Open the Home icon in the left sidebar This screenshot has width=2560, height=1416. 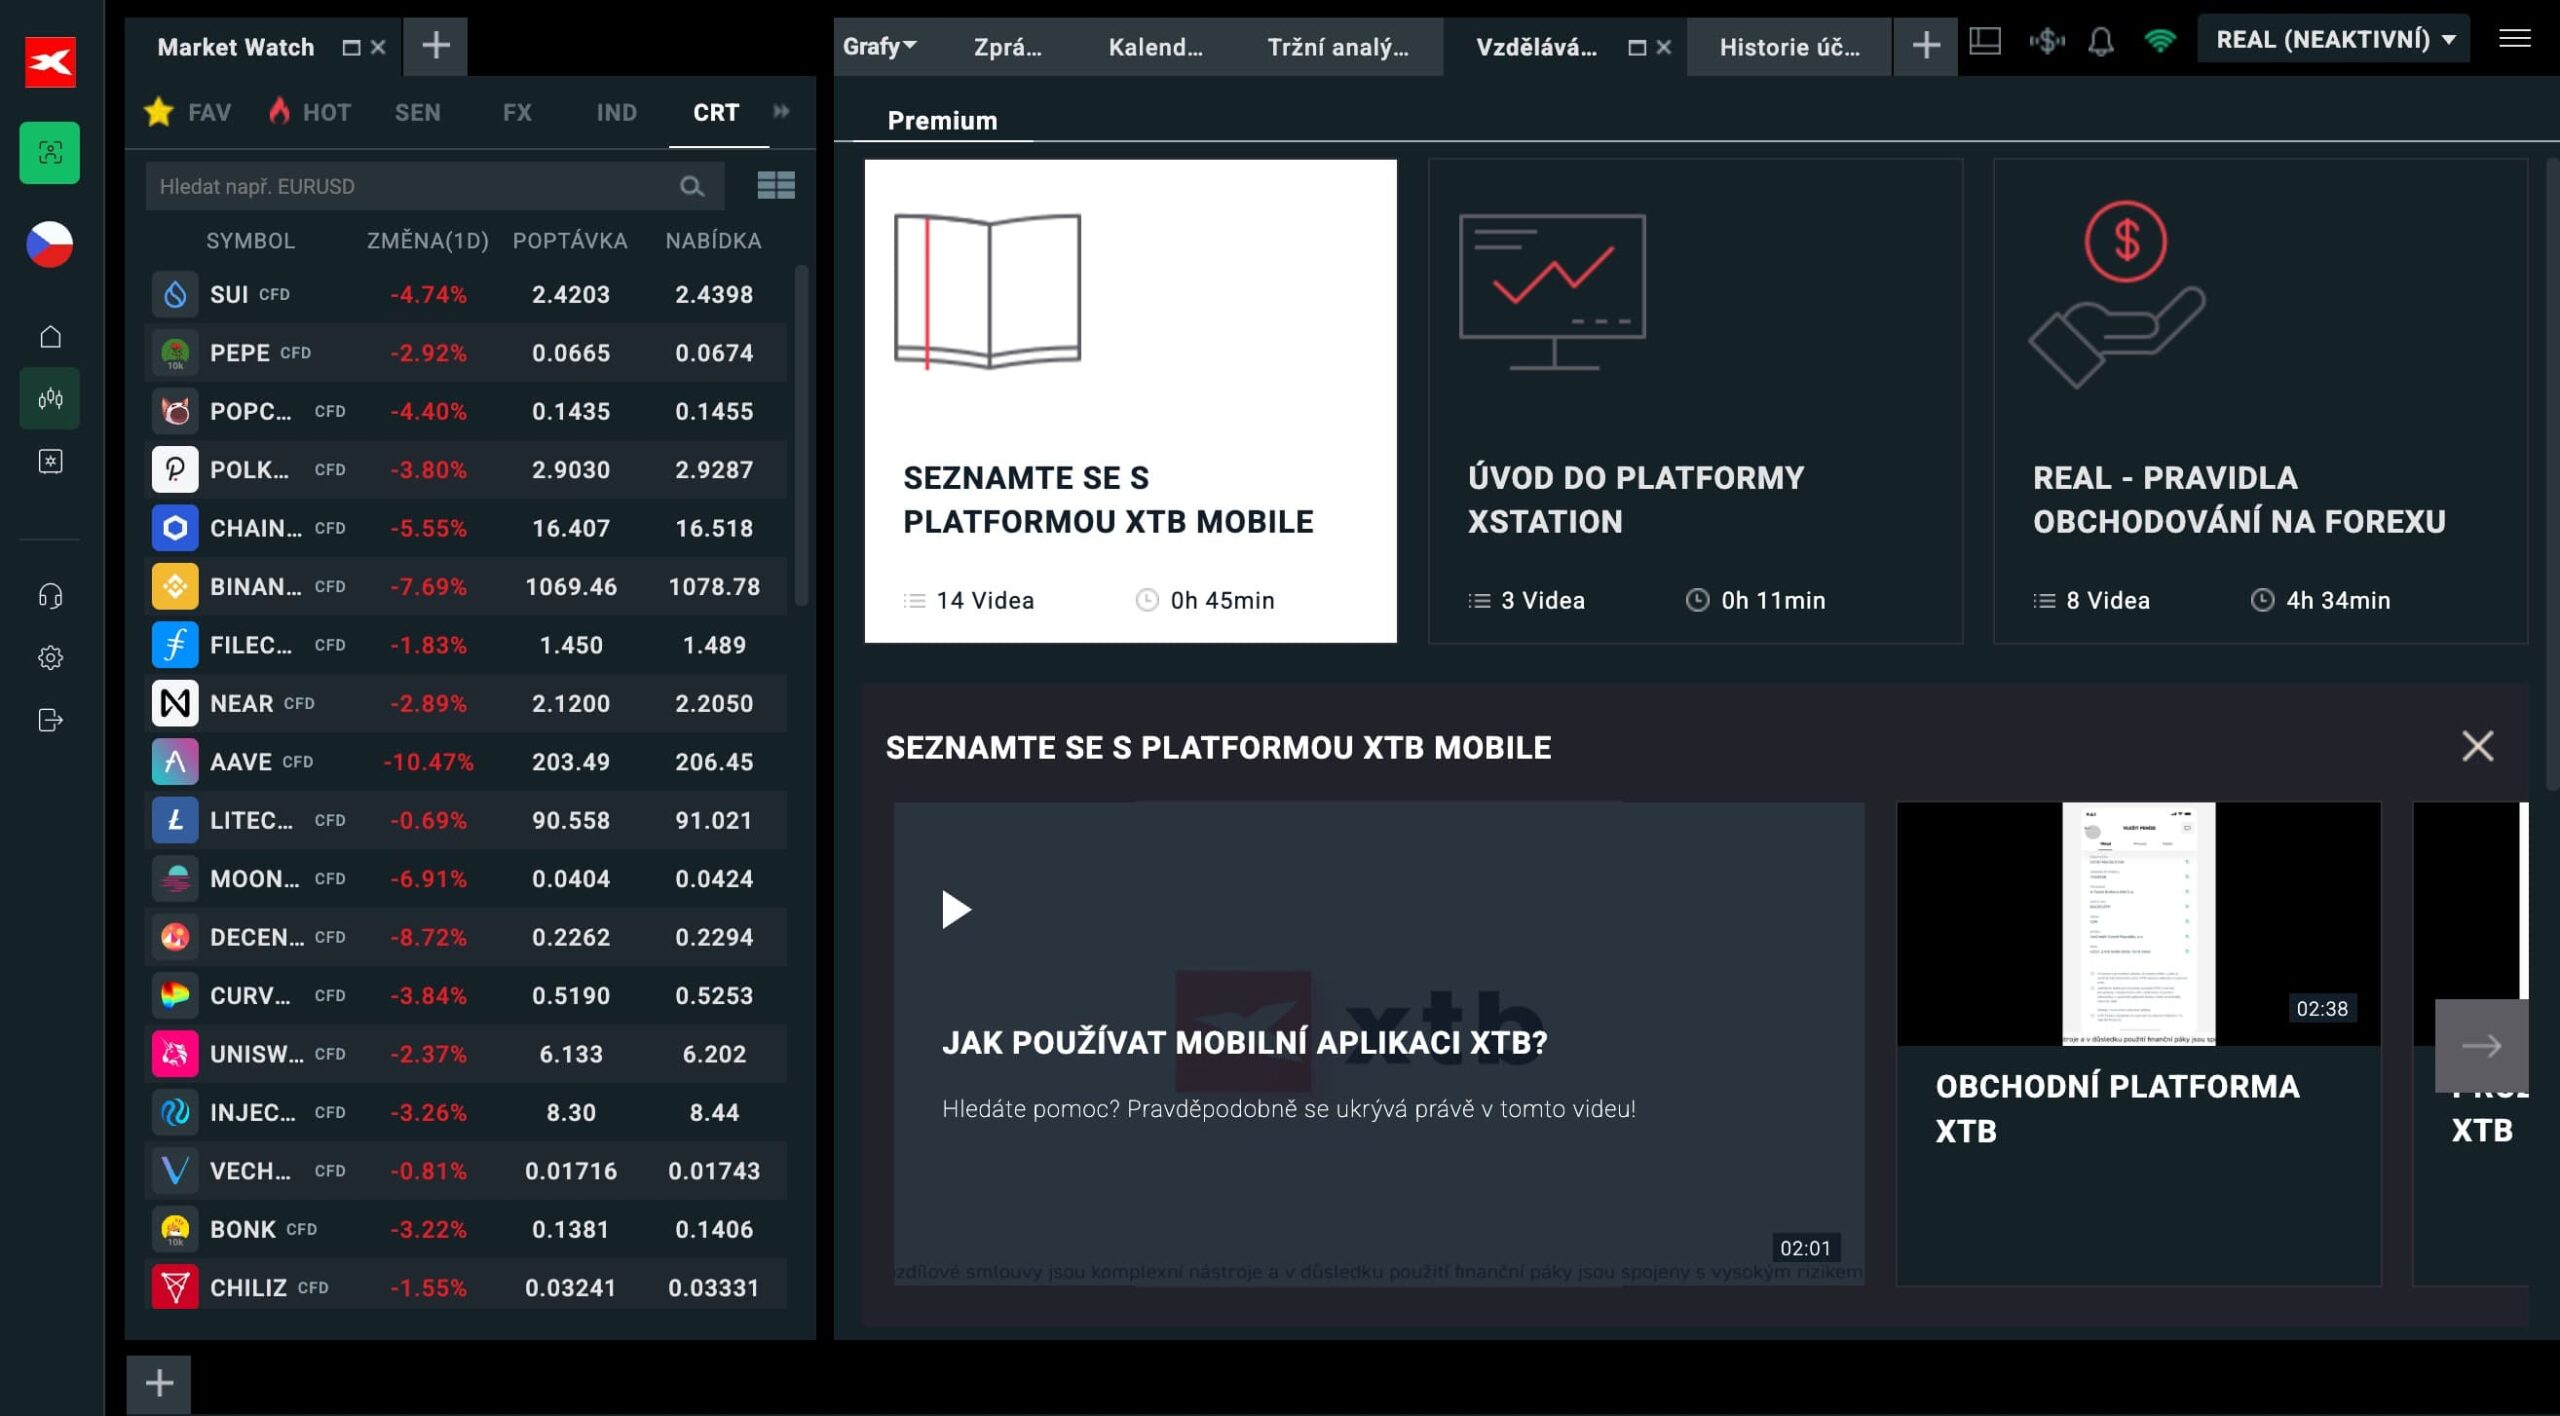pos(50,335)
